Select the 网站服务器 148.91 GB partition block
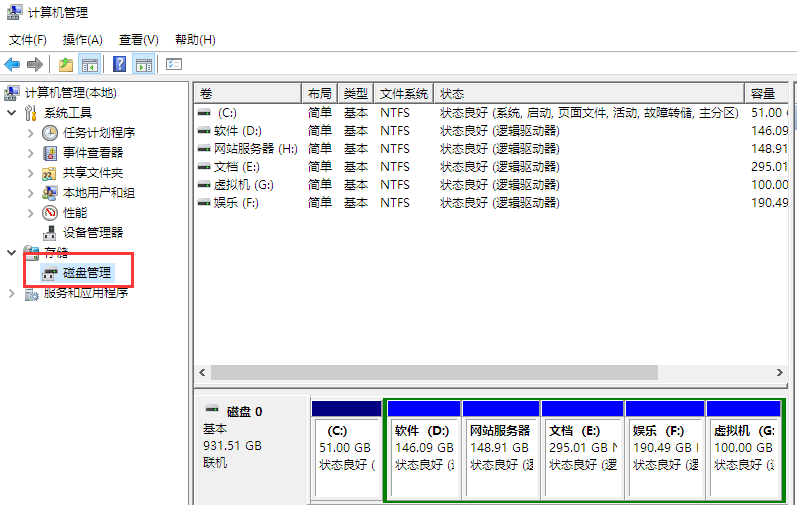This screenshot has width=797, height=505. tap(501, 450)
